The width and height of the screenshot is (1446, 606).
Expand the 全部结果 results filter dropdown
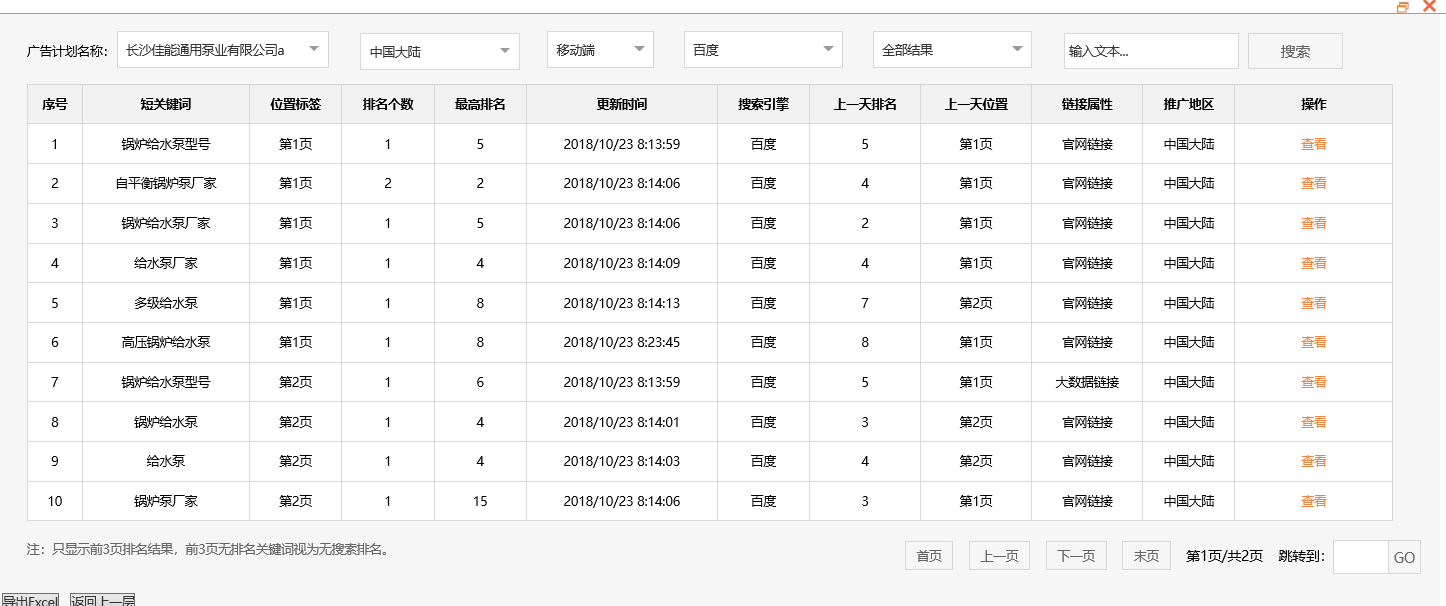point(951,48)
